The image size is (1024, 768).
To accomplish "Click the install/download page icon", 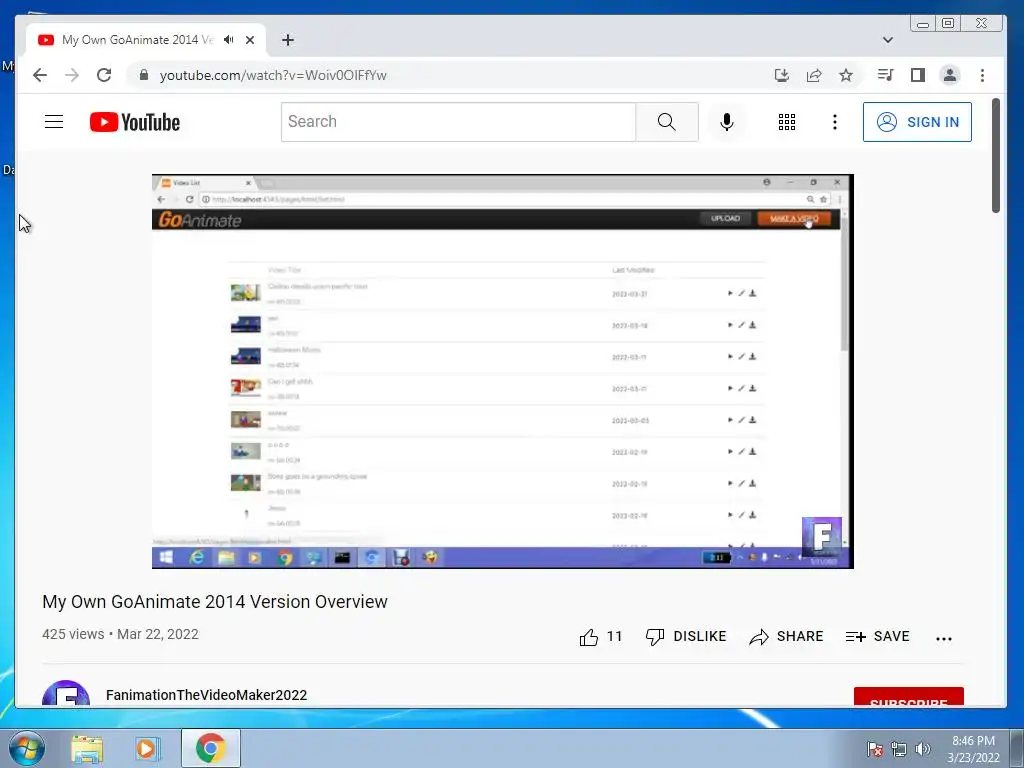I will pos(782,75).
